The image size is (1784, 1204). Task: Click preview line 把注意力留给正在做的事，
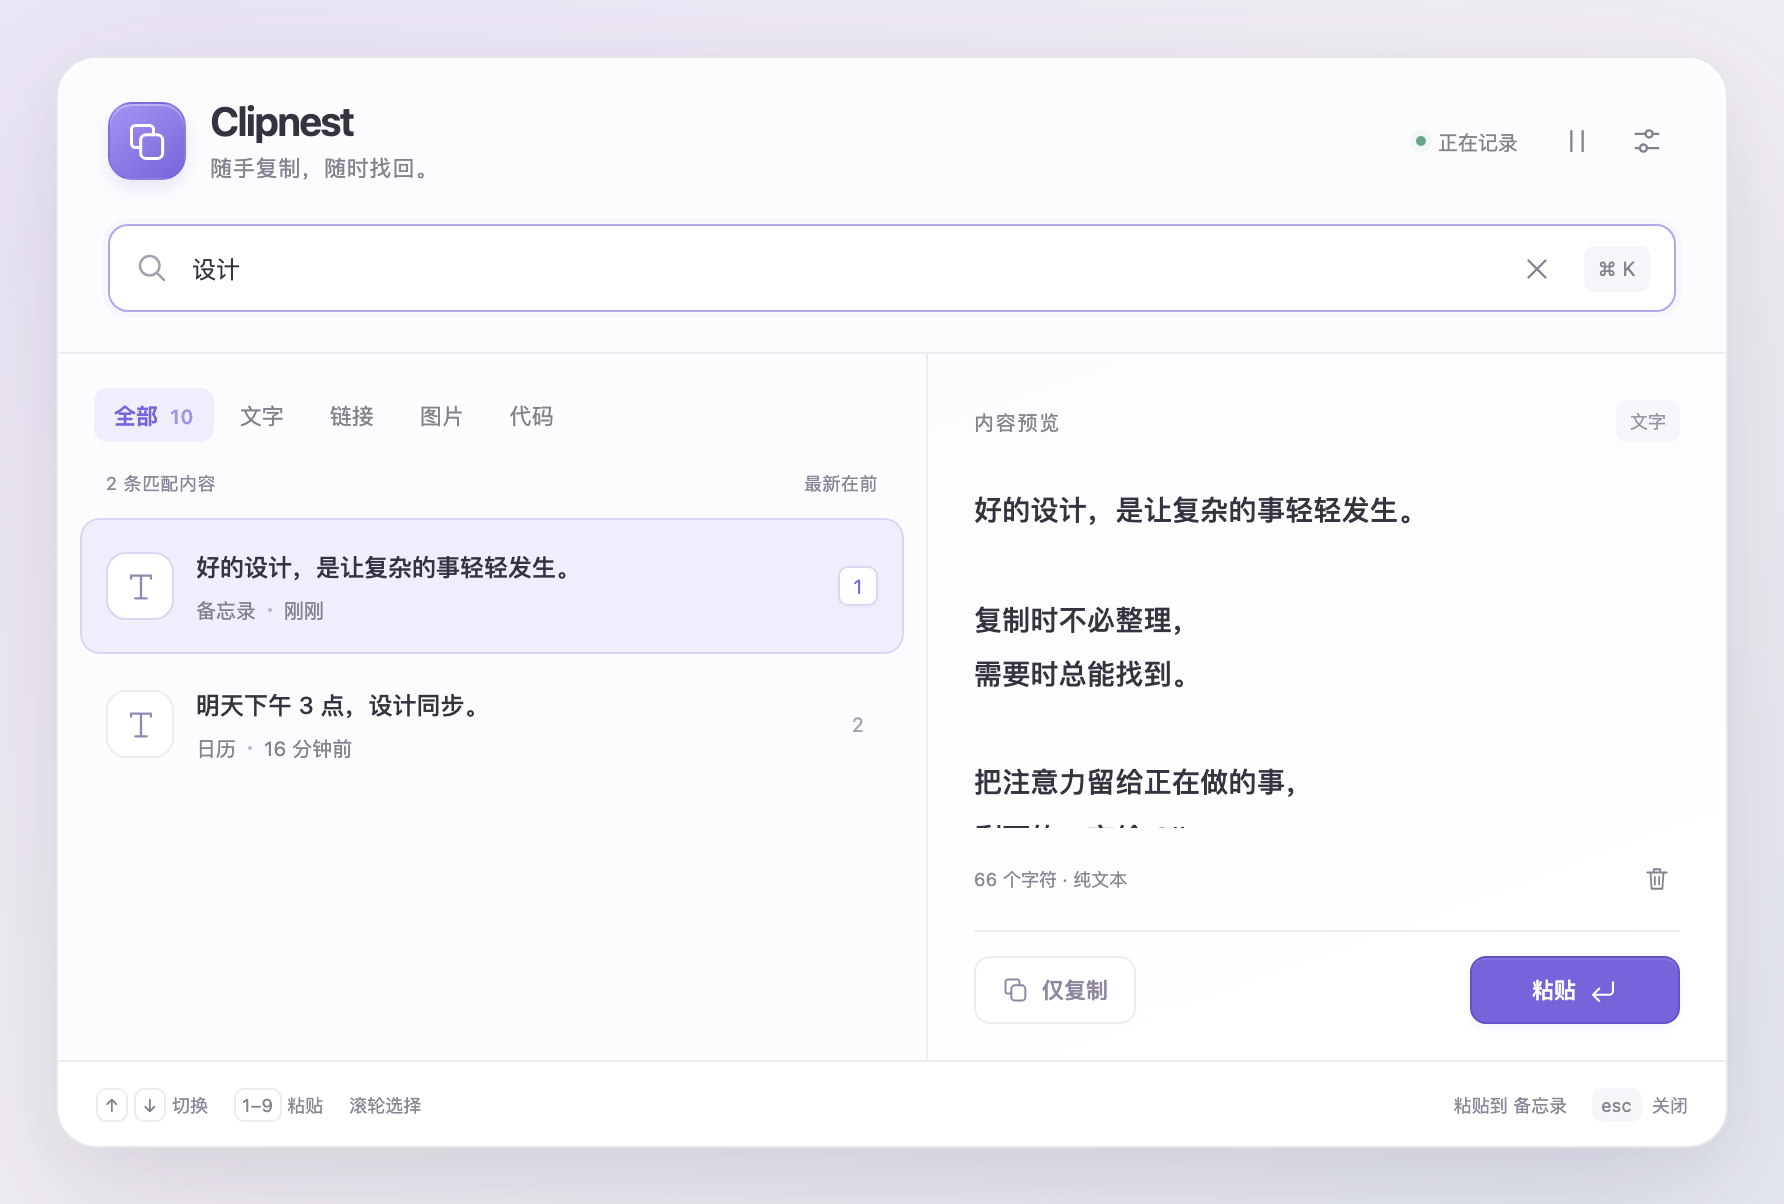(x=1136, y=782)
